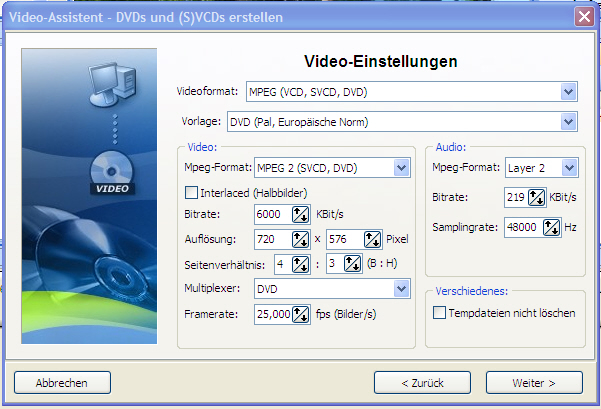
Task: Open the Multiplexer dropdown
Action: pyautogui.click(x=401, y=289)
